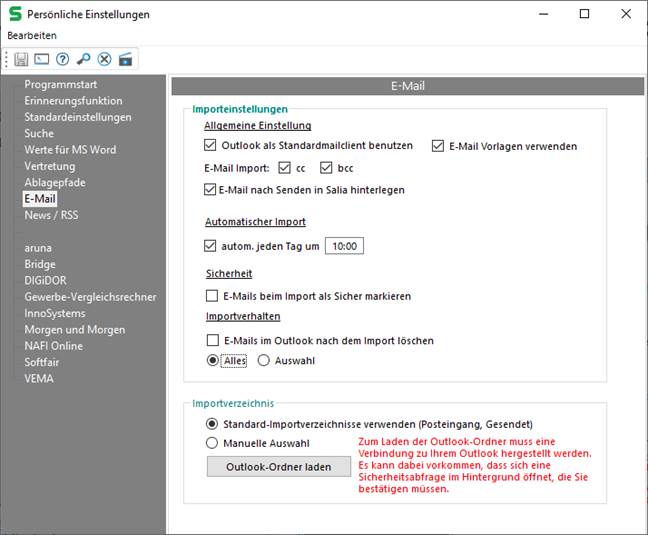Click the clapperboard toolbar icon
Screen dimensions: 648x535
125,59
